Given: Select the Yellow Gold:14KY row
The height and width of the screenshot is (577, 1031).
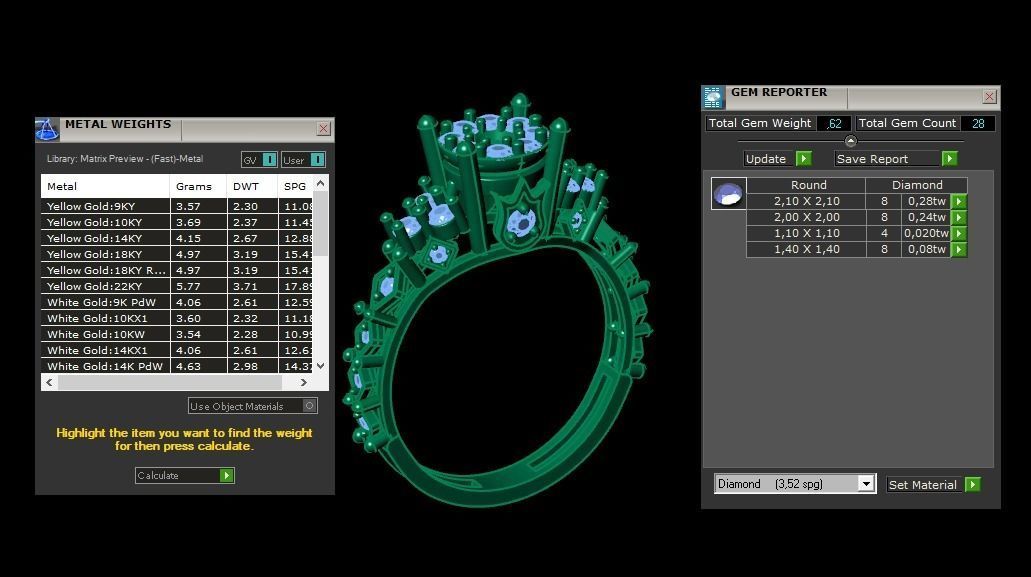Looking at the screenshot, I should 177,238.
